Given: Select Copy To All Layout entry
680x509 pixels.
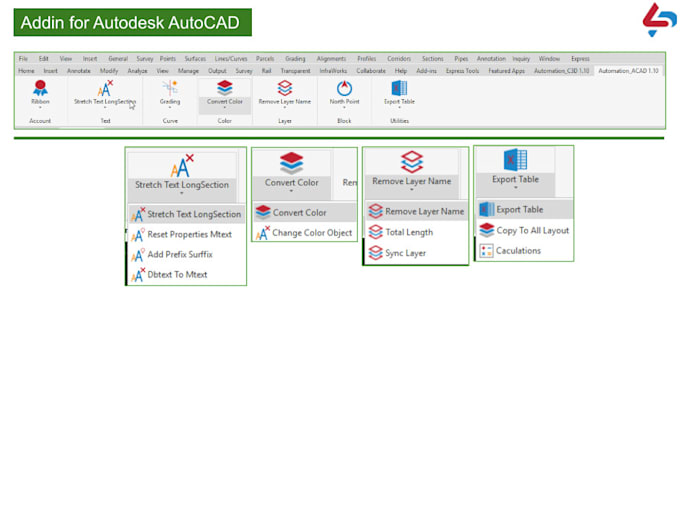Looking at the screenshot, I should click(x=525, y=231).
